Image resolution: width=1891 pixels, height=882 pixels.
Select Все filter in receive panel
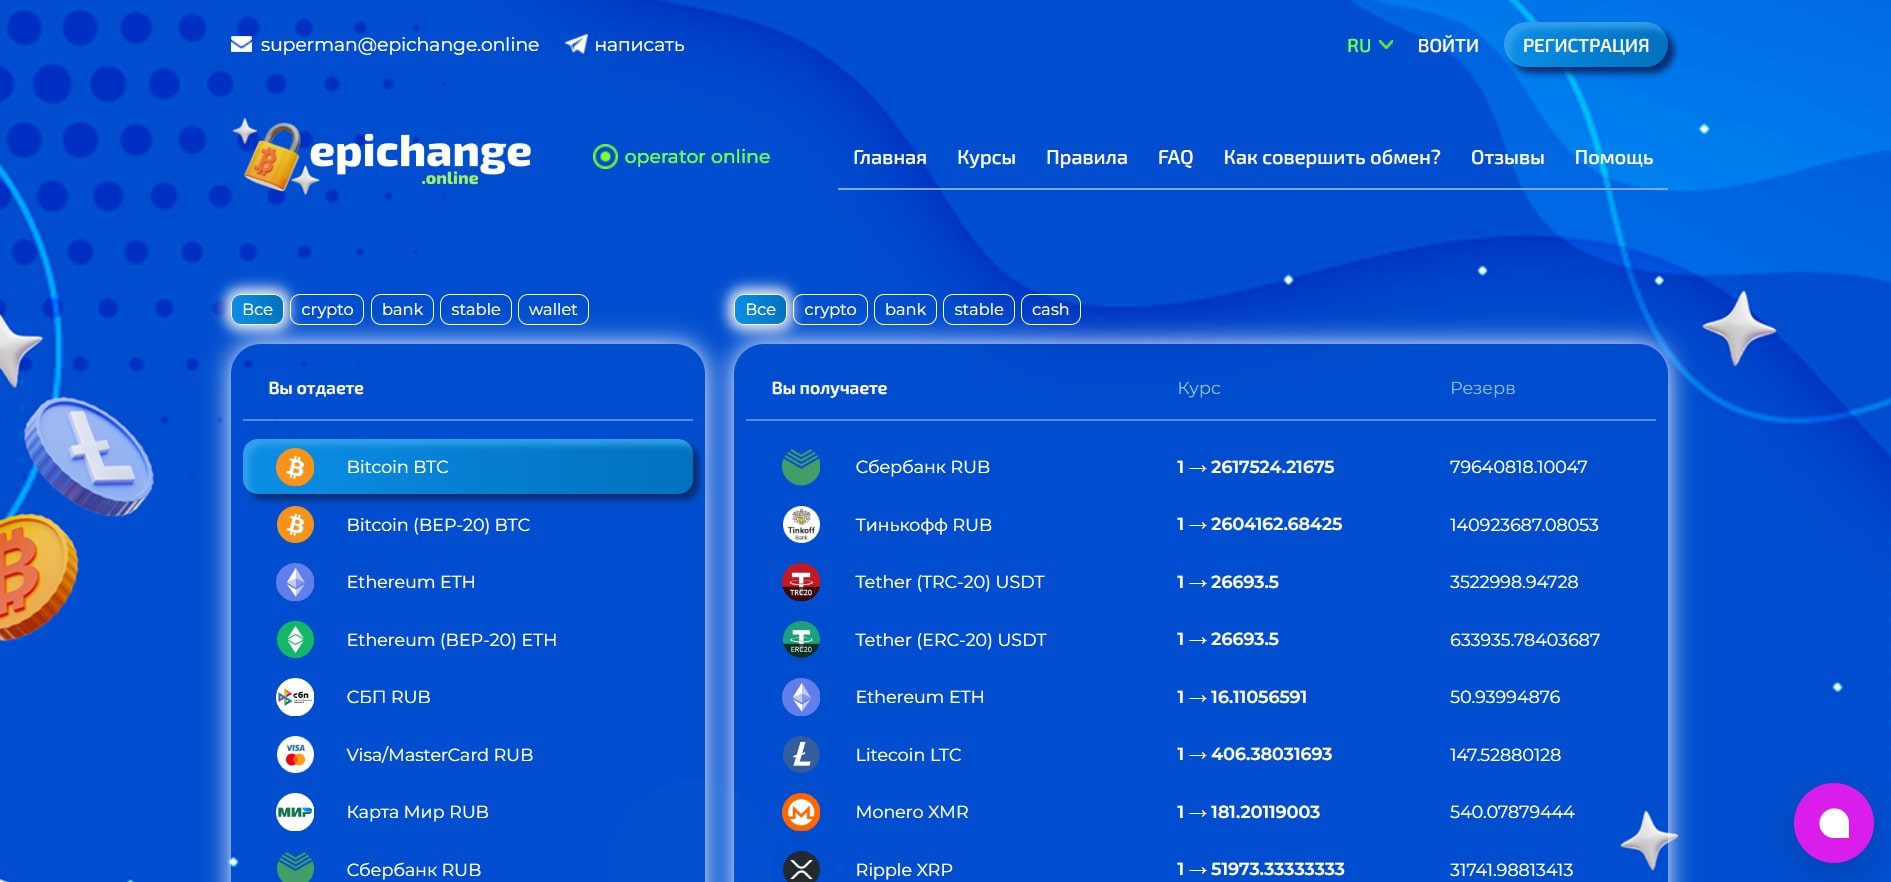[760, 310]
